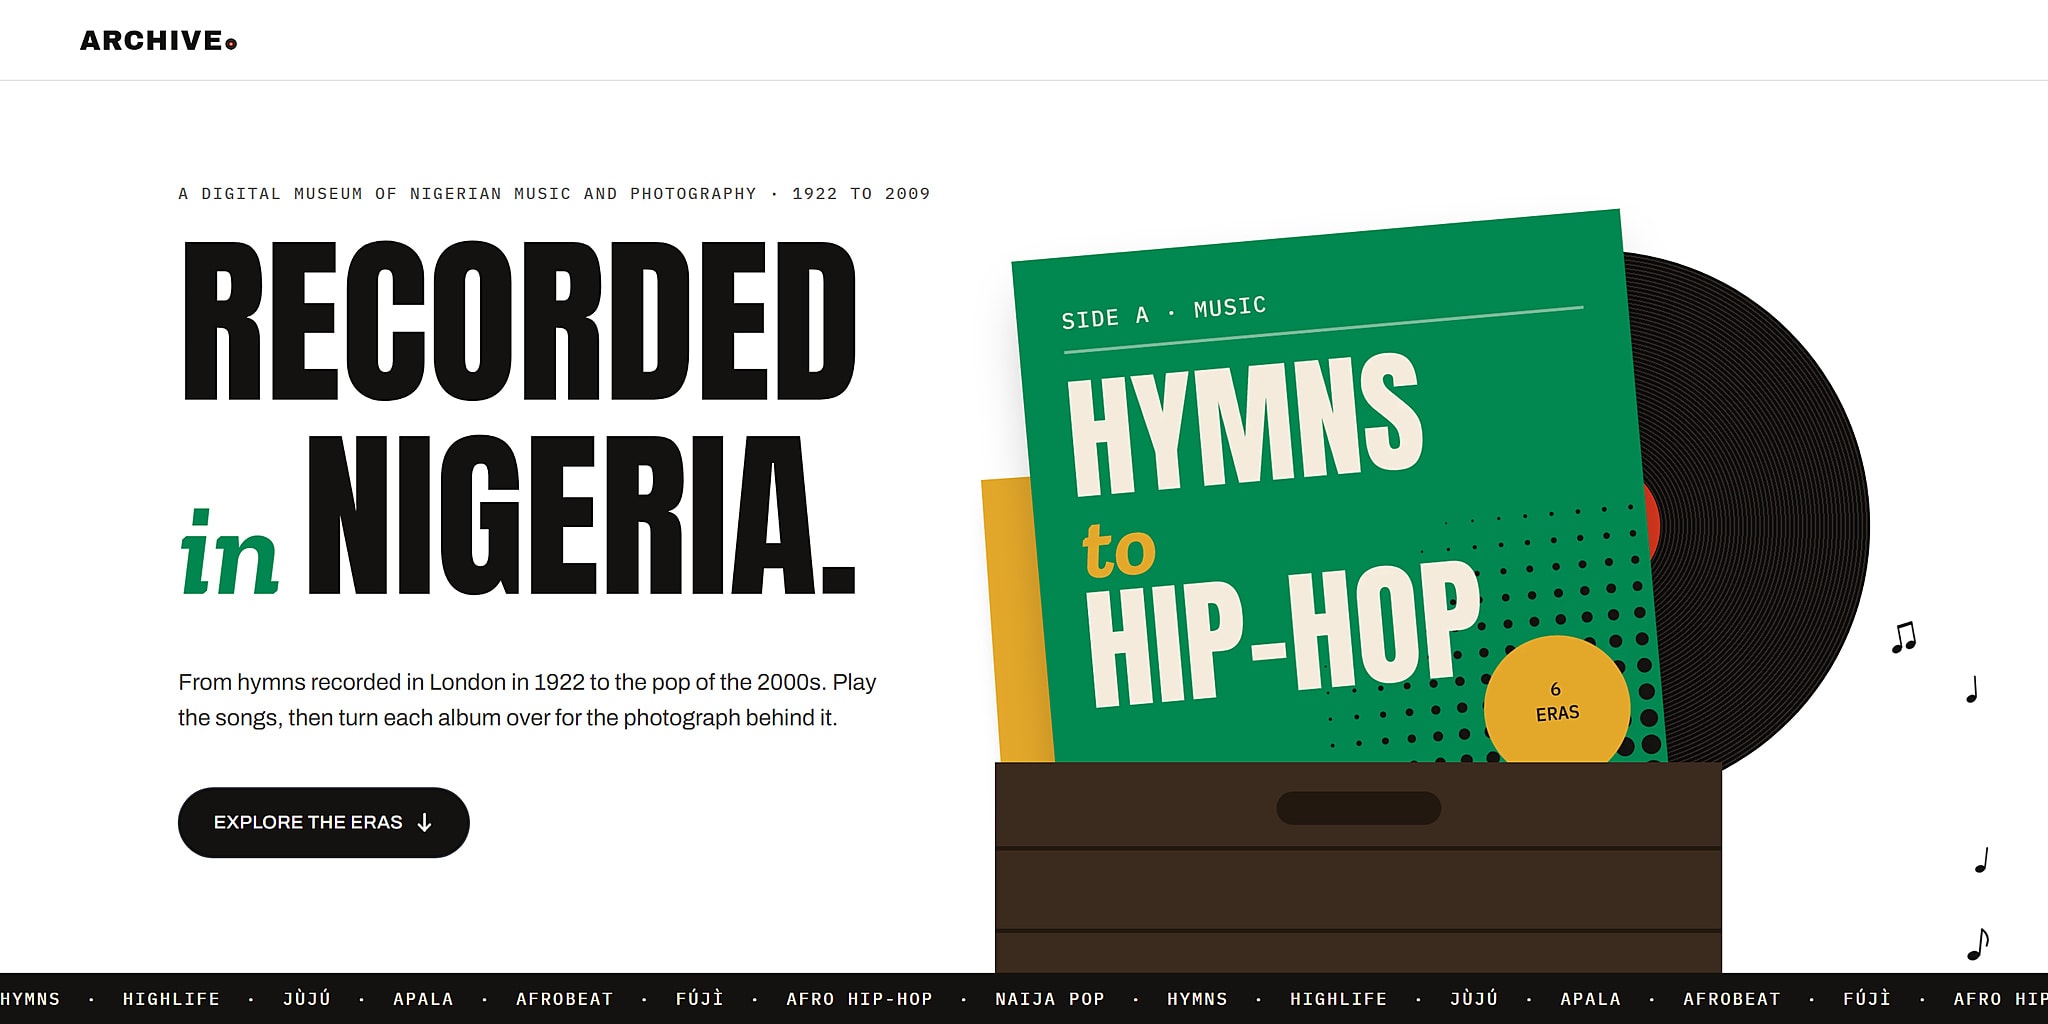The width and height of the screenshot is (2048, 1024).
Task: Click the green italic 'in' word
Action: (229, 553)
